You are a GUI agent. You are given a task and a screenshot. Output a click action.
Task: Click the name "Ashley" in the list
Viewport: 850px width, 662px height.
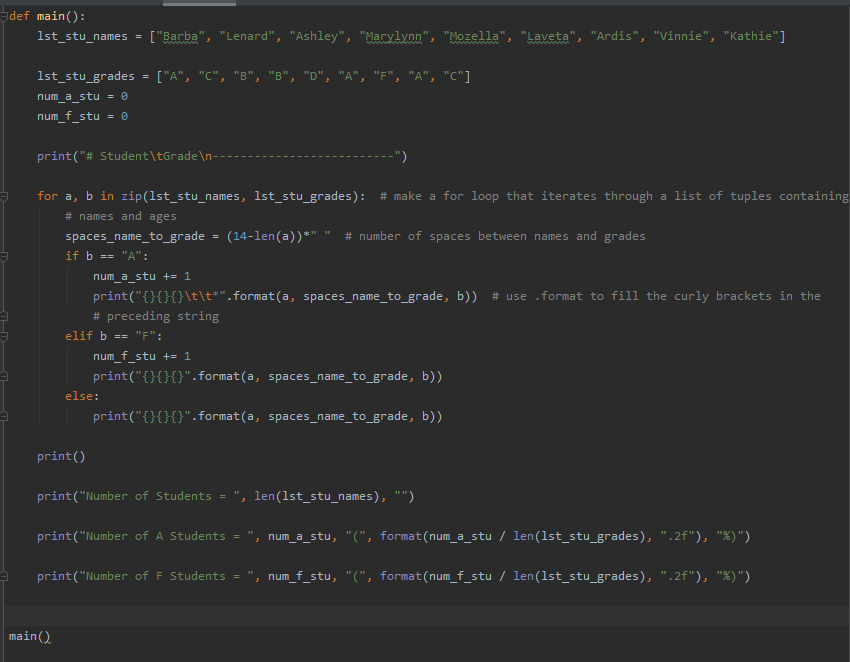pos(317,36)
